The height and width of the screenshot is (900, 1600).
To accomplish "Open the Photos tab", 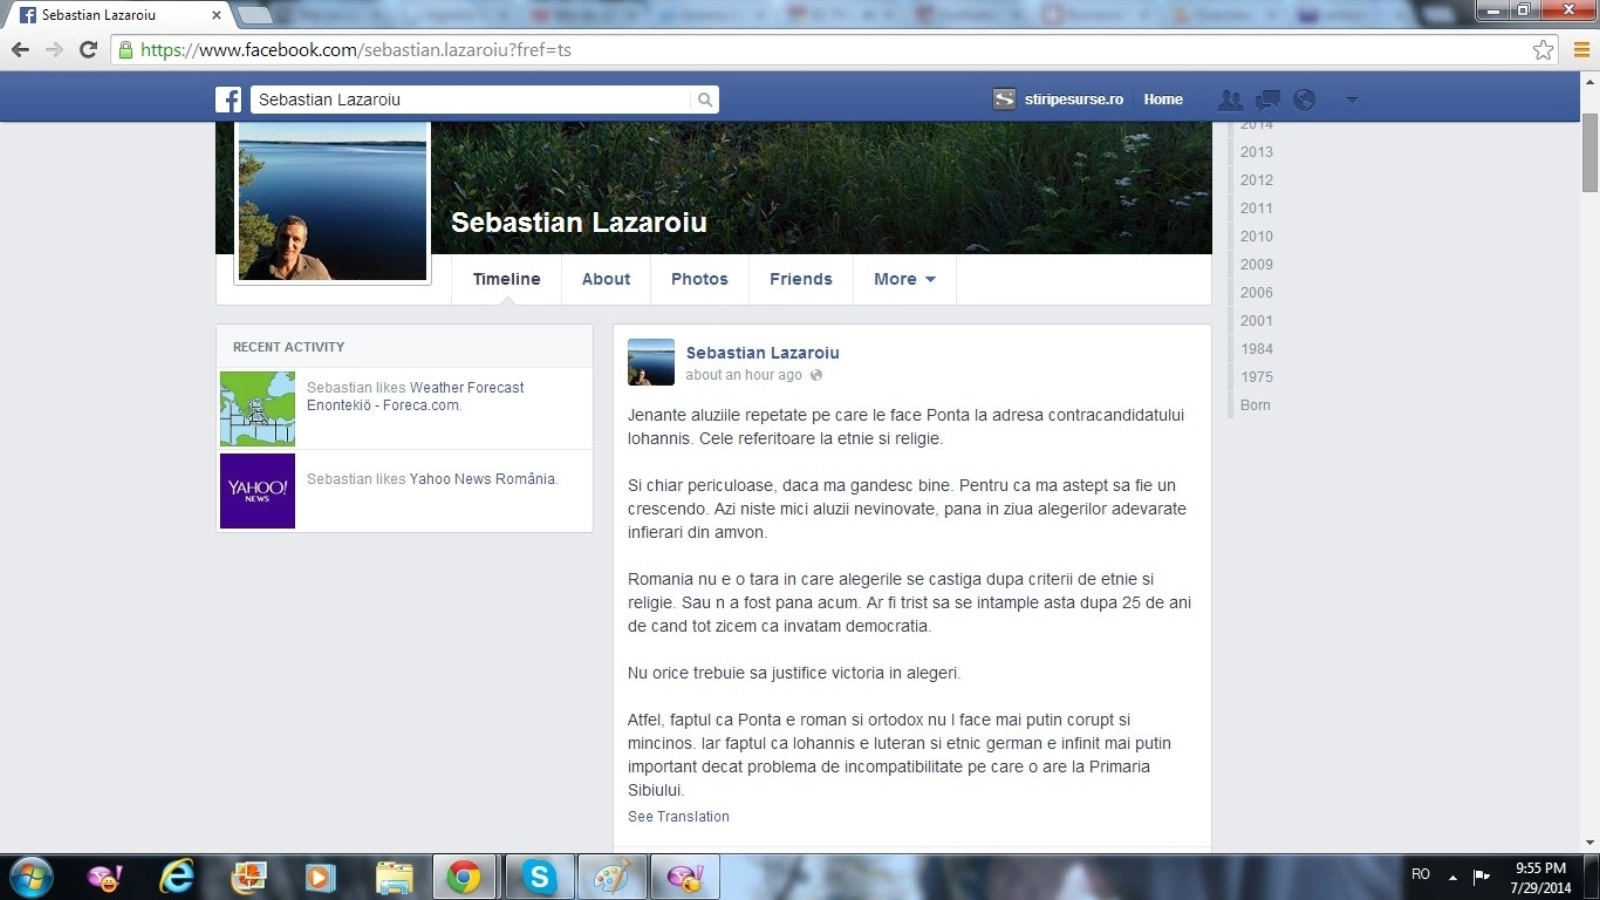I will (699, 279).
